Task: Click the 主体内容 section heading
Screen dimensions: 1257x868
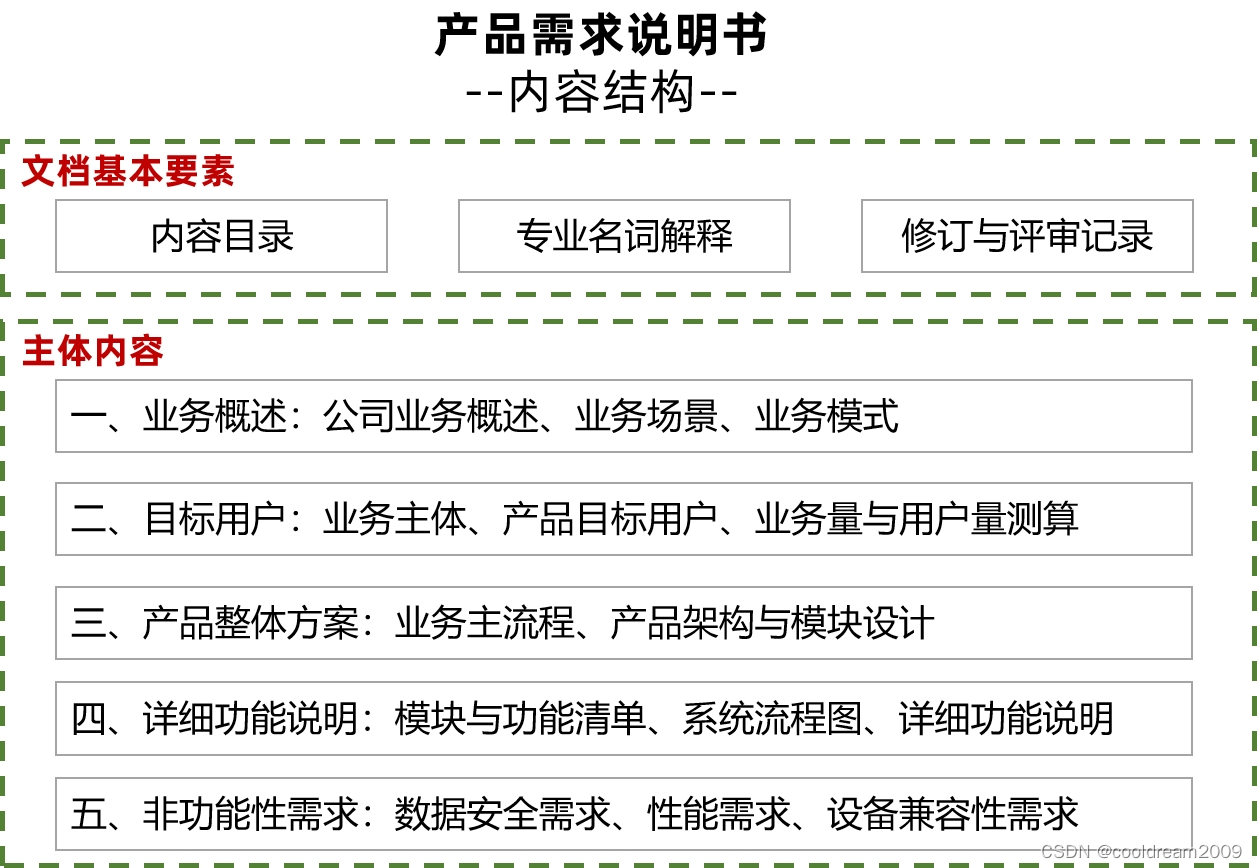Action: click(93, 352)
